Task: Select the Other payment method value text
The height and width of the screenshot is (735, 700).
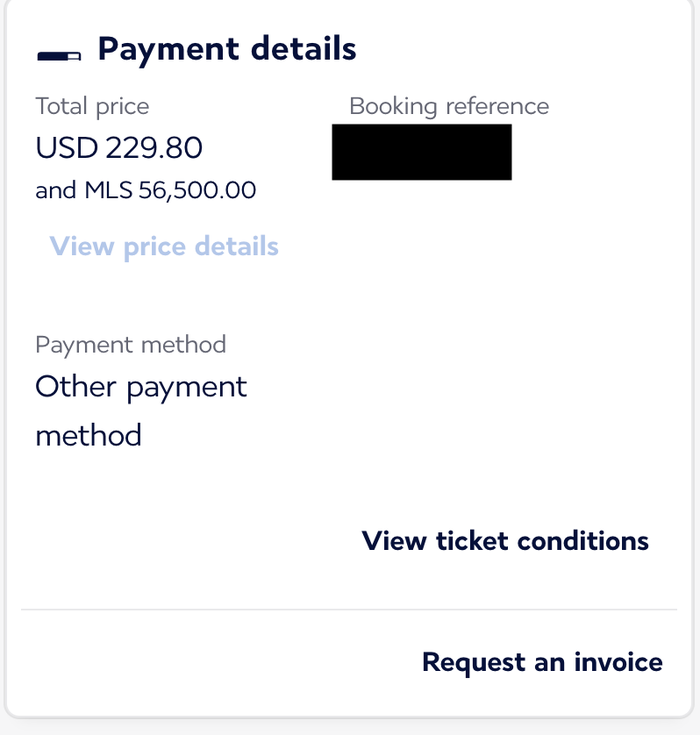Action: [141, 411]
